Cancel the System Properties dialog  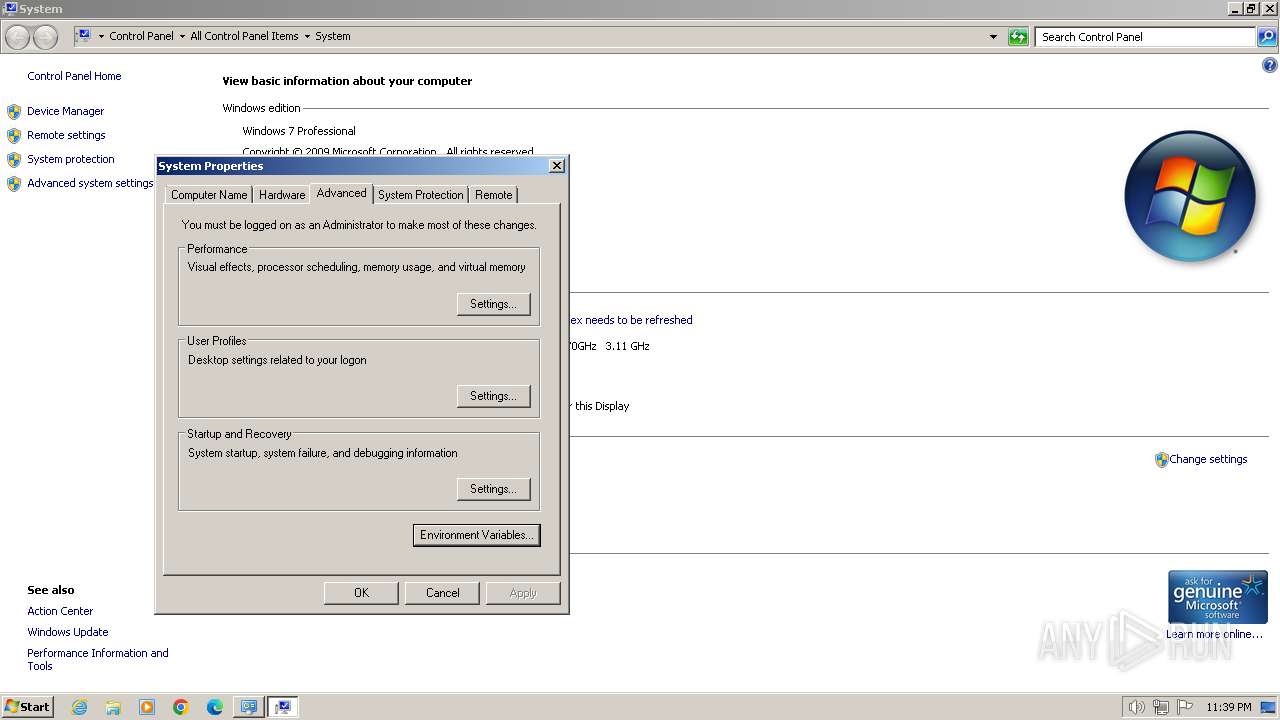pyautogui.click(x=442, y=593)
